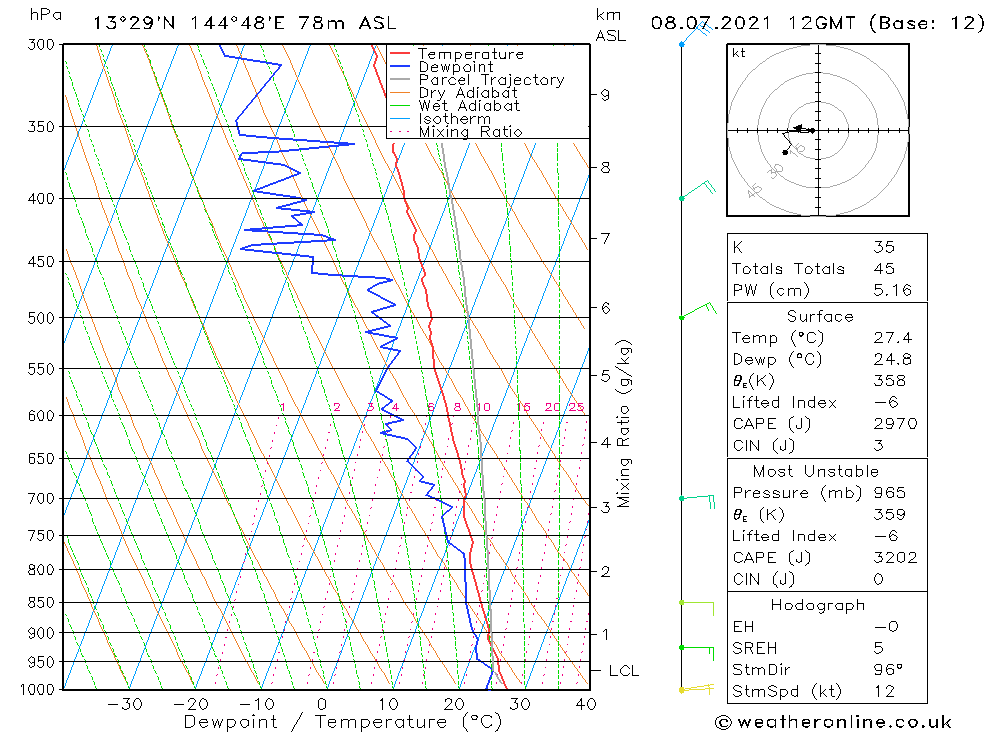1000x733 pixels.
Task: Click the StmSpd (kt) value 12
Action: pyautogui.click(x=884, y=692)
